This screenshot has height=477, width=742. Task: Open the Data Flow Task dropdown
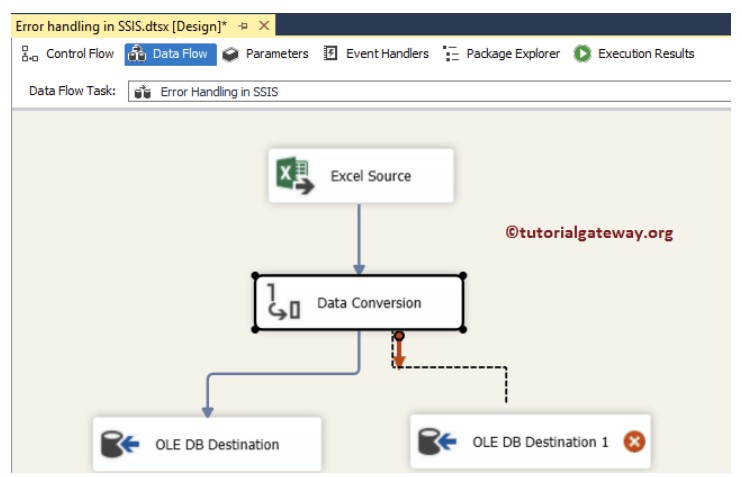pos(429,91)
